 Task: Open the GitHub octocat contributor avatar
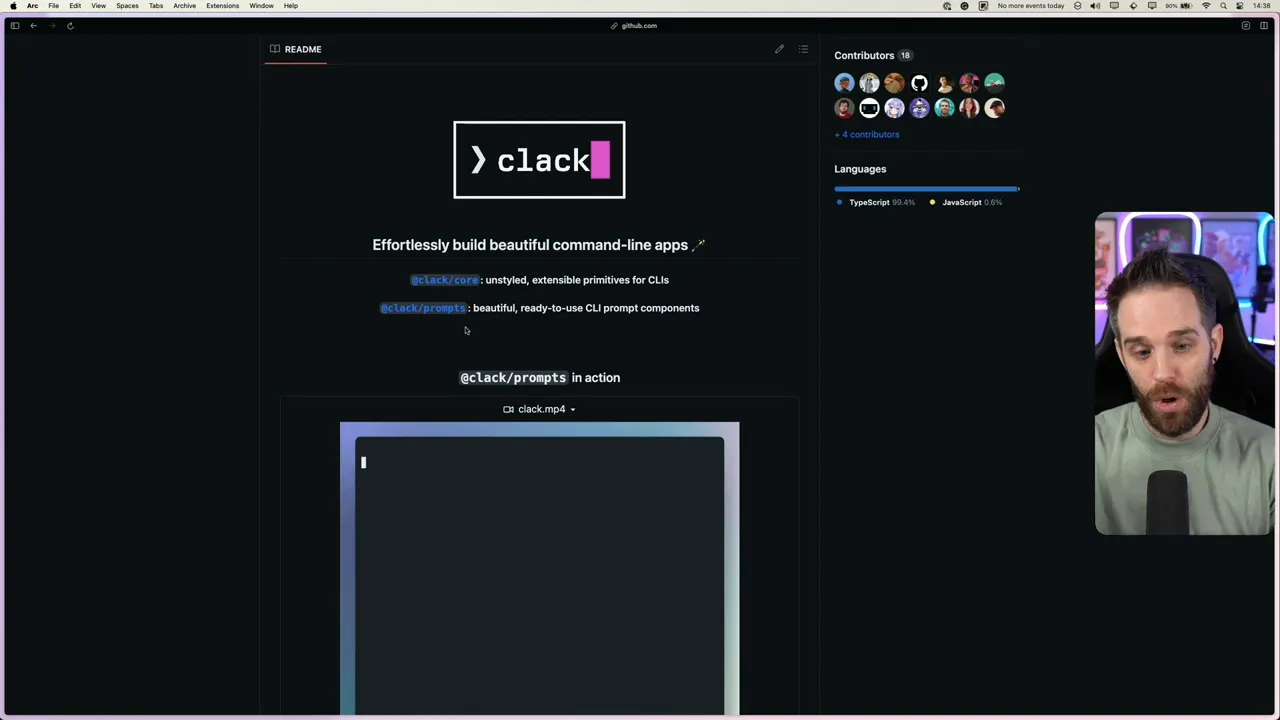point(919,83)
